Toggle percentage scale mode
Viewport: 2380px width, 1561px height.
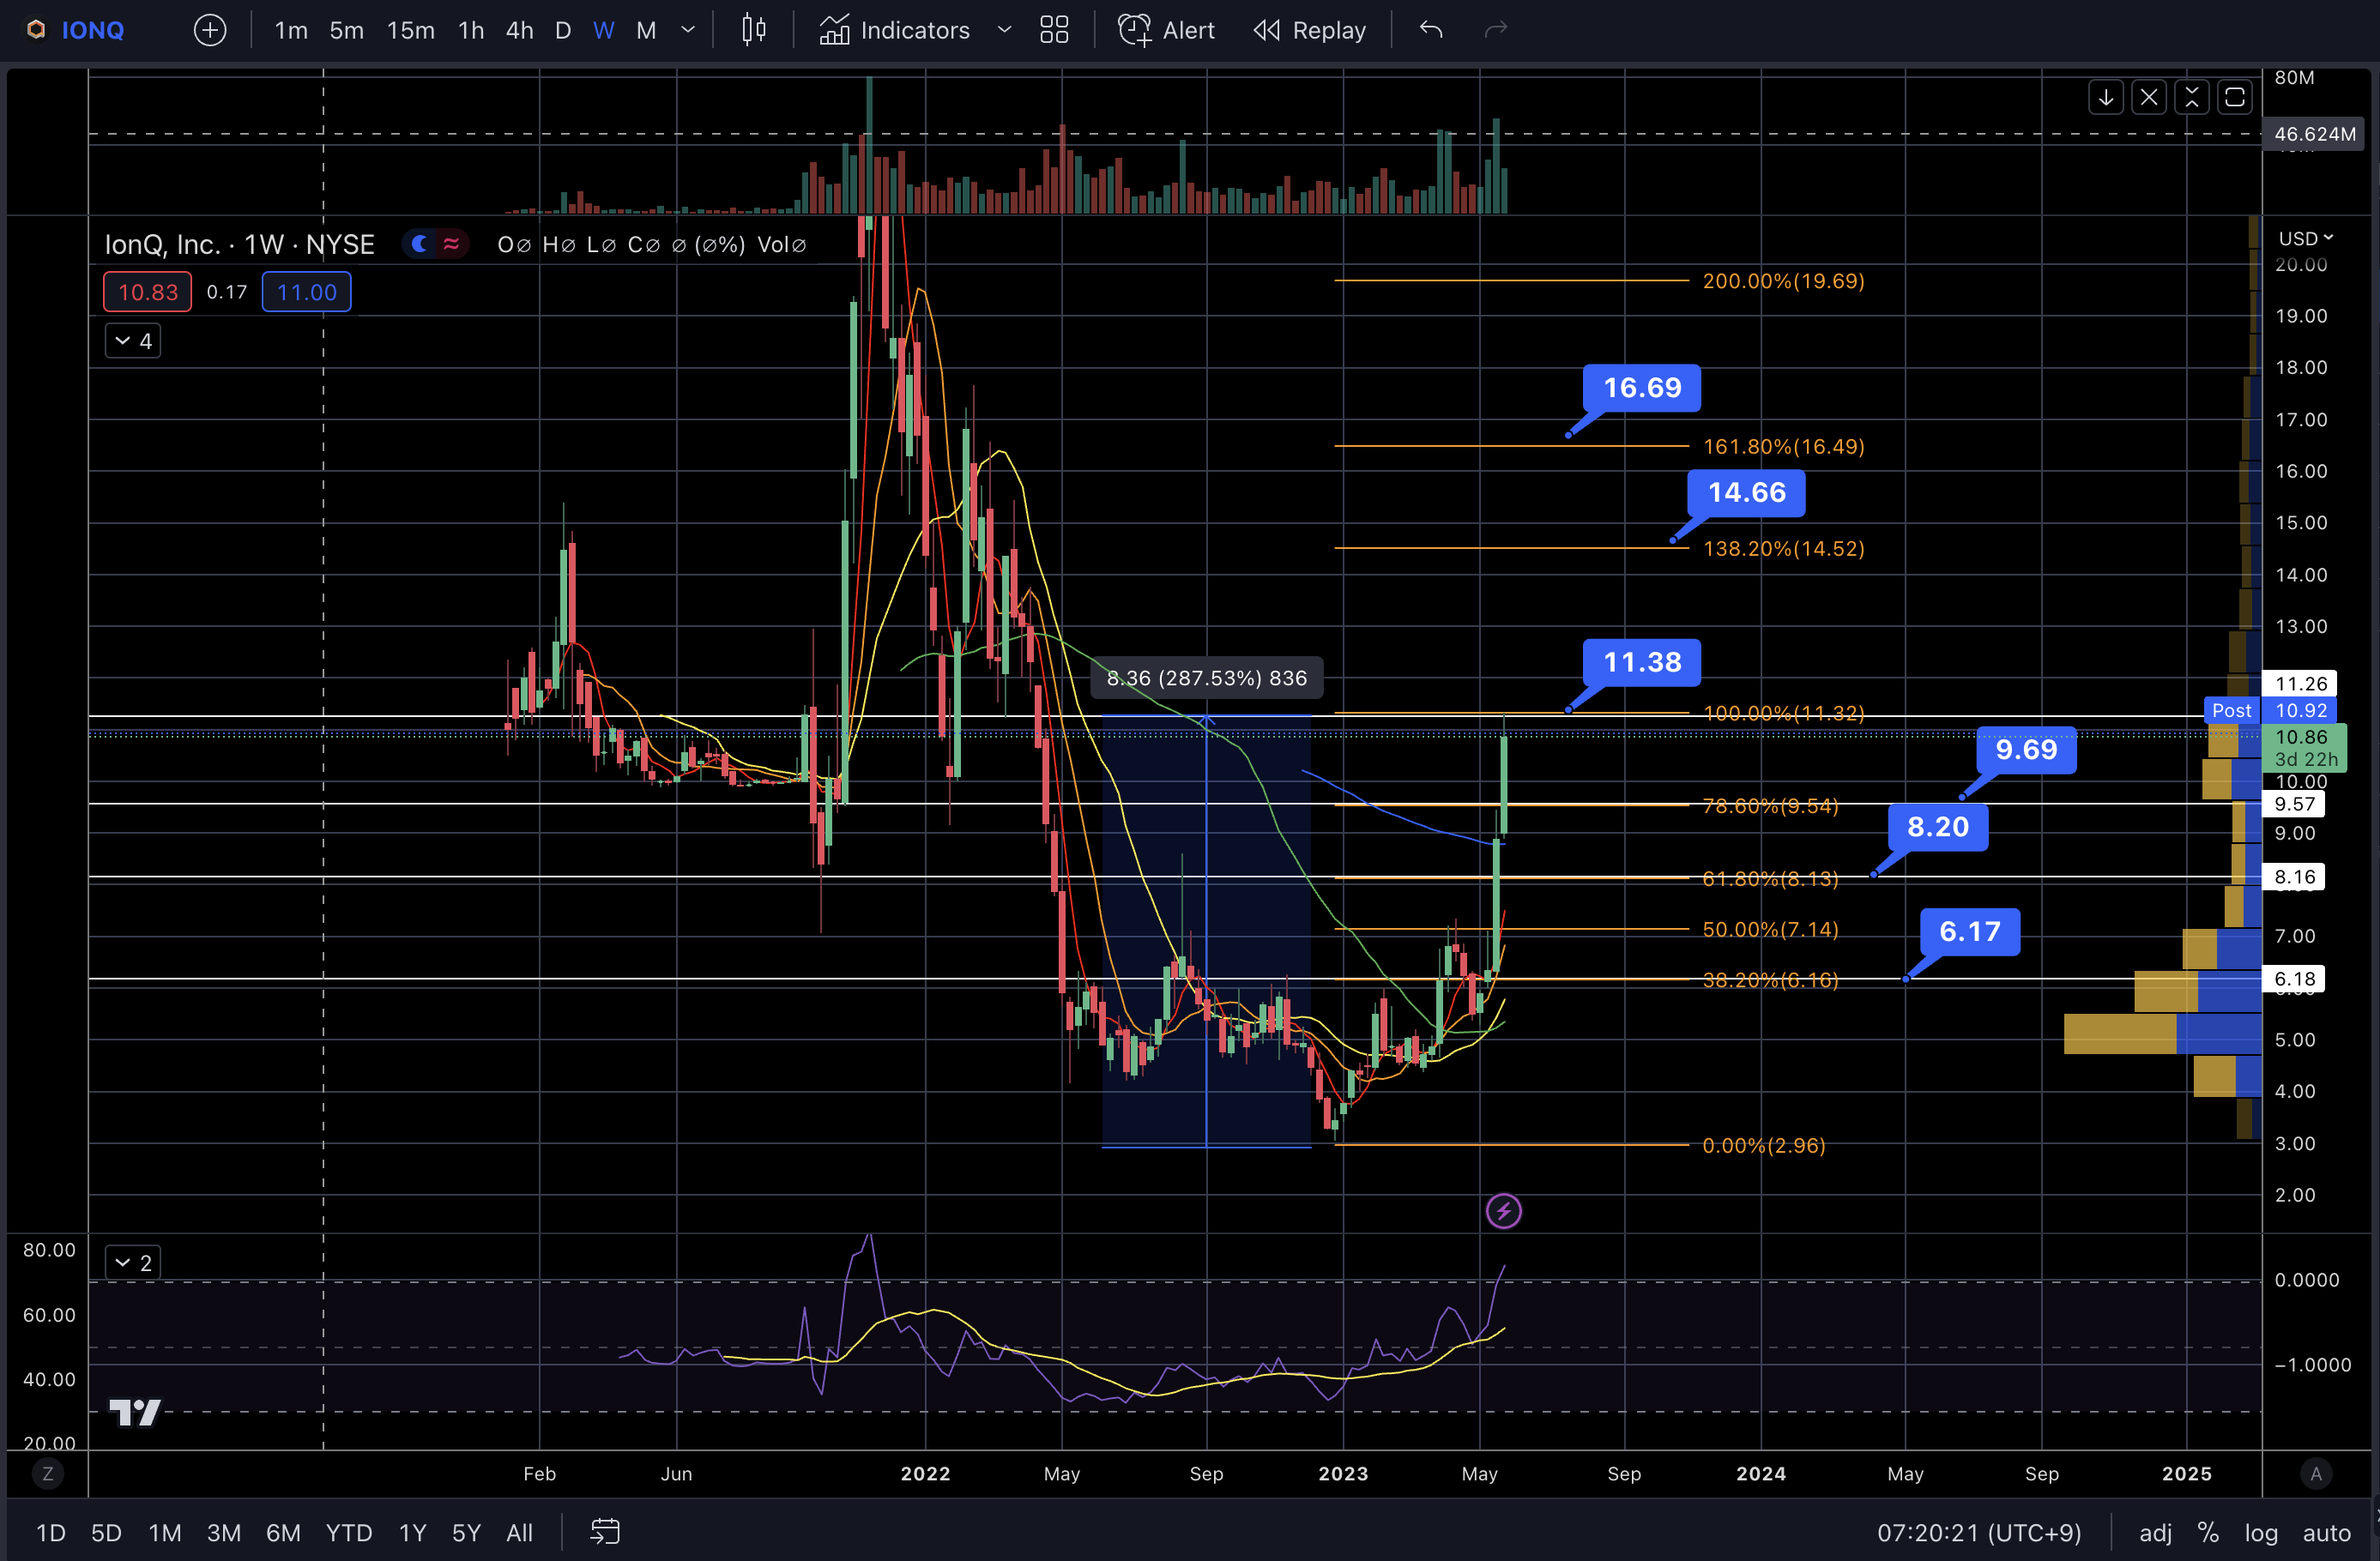tap(2208, 1532)
